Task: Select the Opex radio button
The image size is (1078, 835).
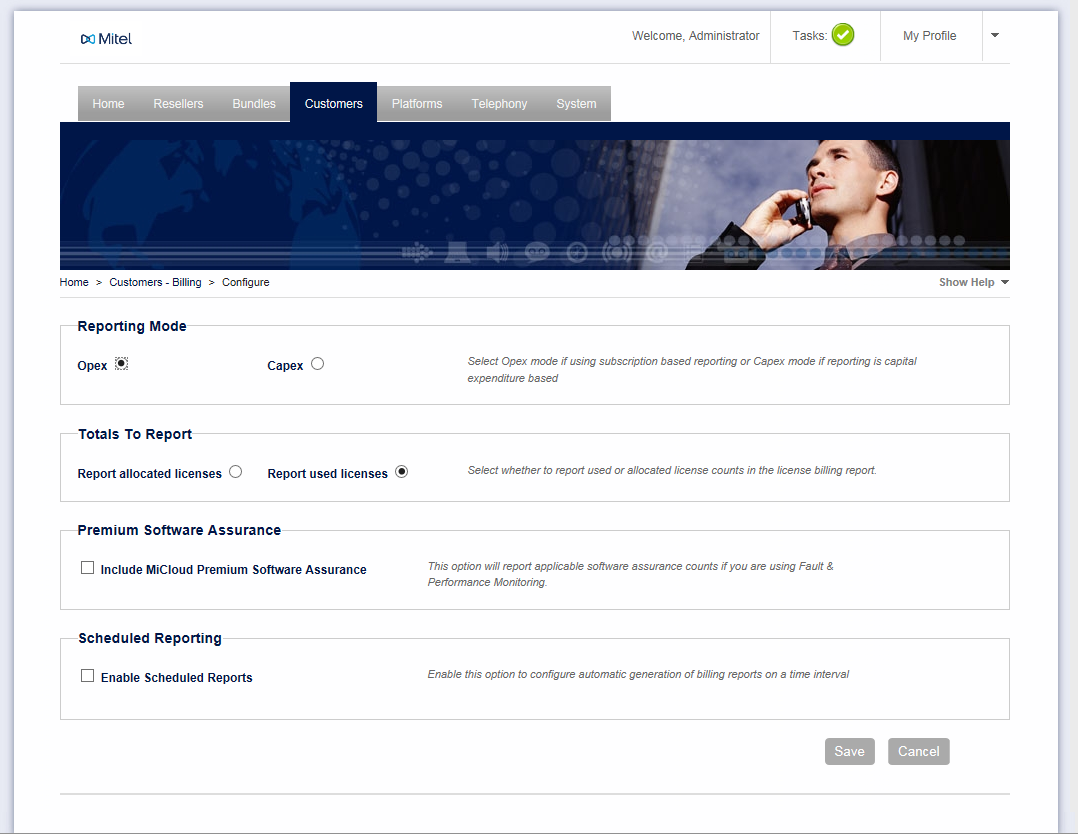Action: [121, 364]
